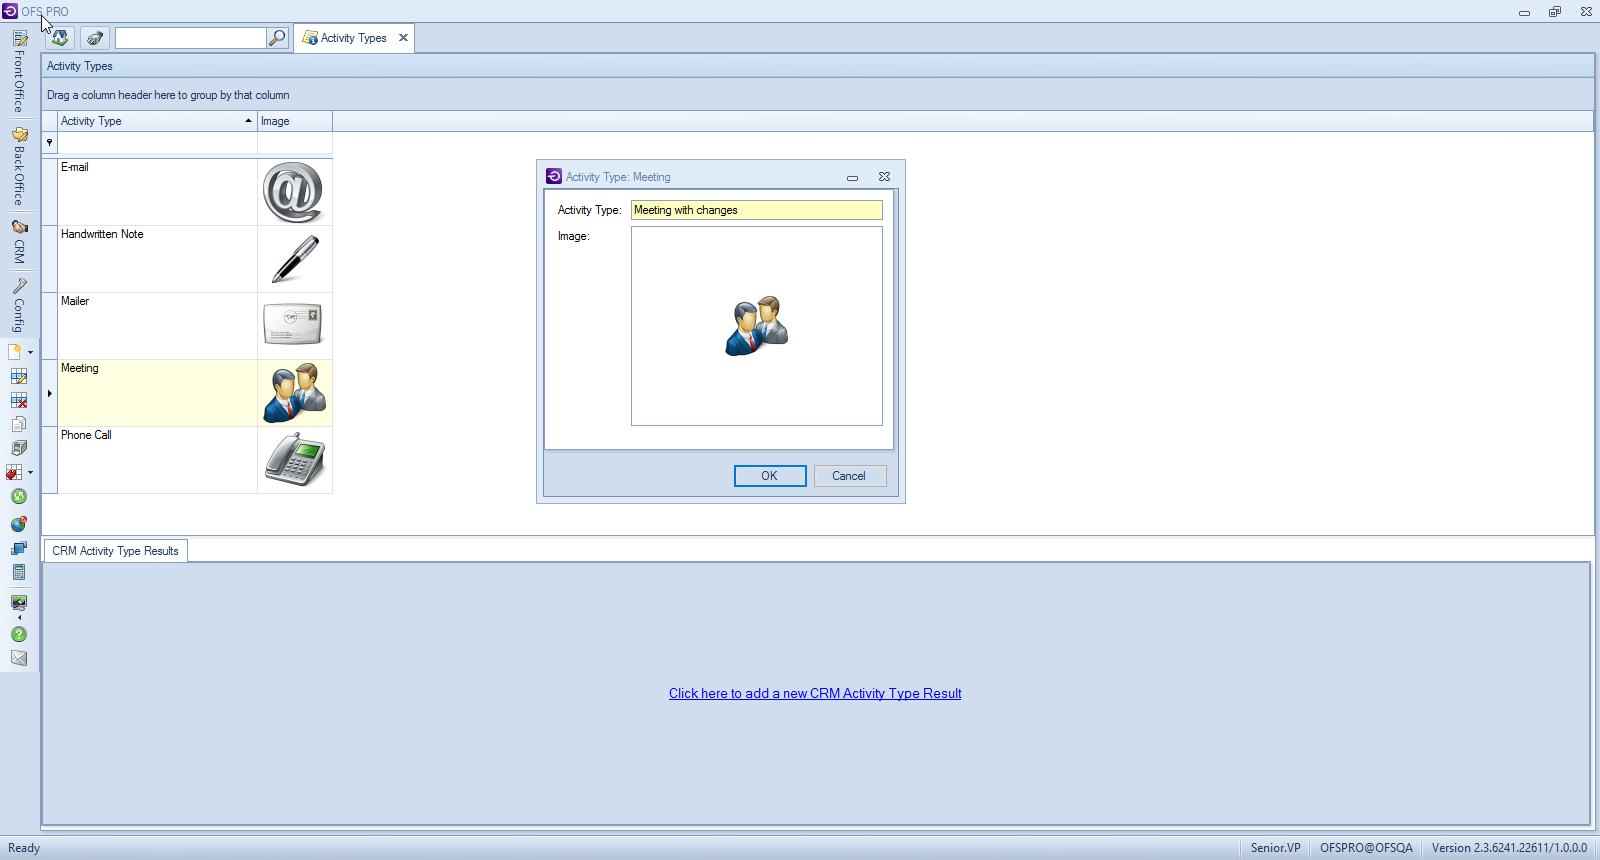Sort by the Activity Type column header
The image size is (1600, 860).
pos(157,121)
